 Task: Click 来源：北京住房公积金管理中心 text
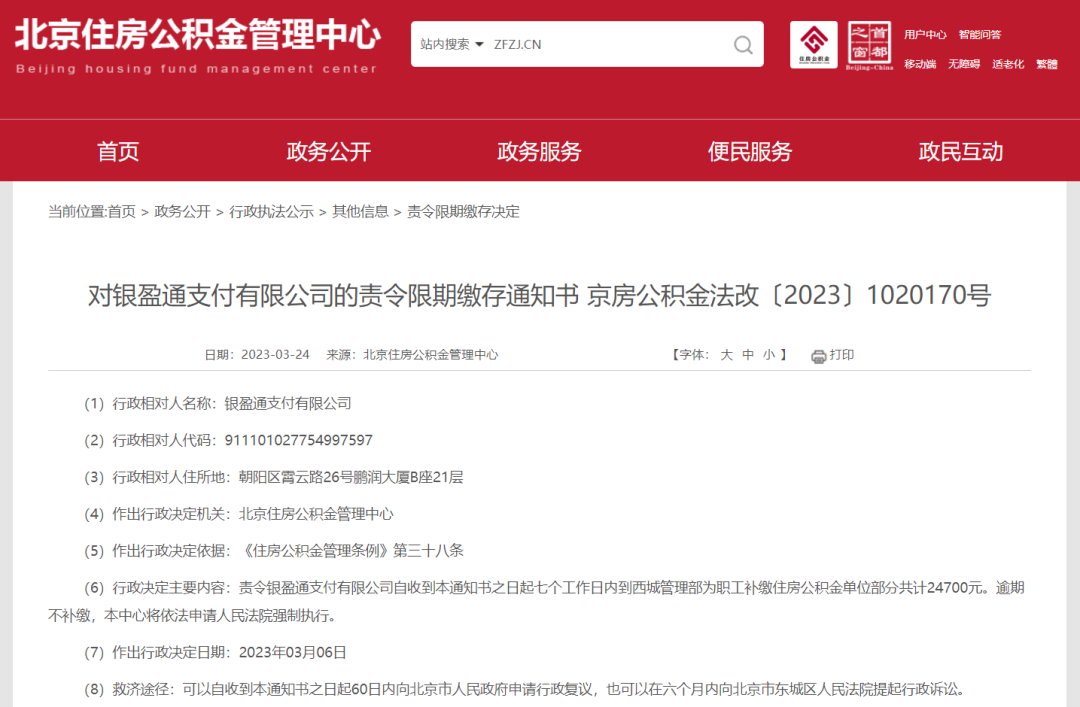point(412,355)
